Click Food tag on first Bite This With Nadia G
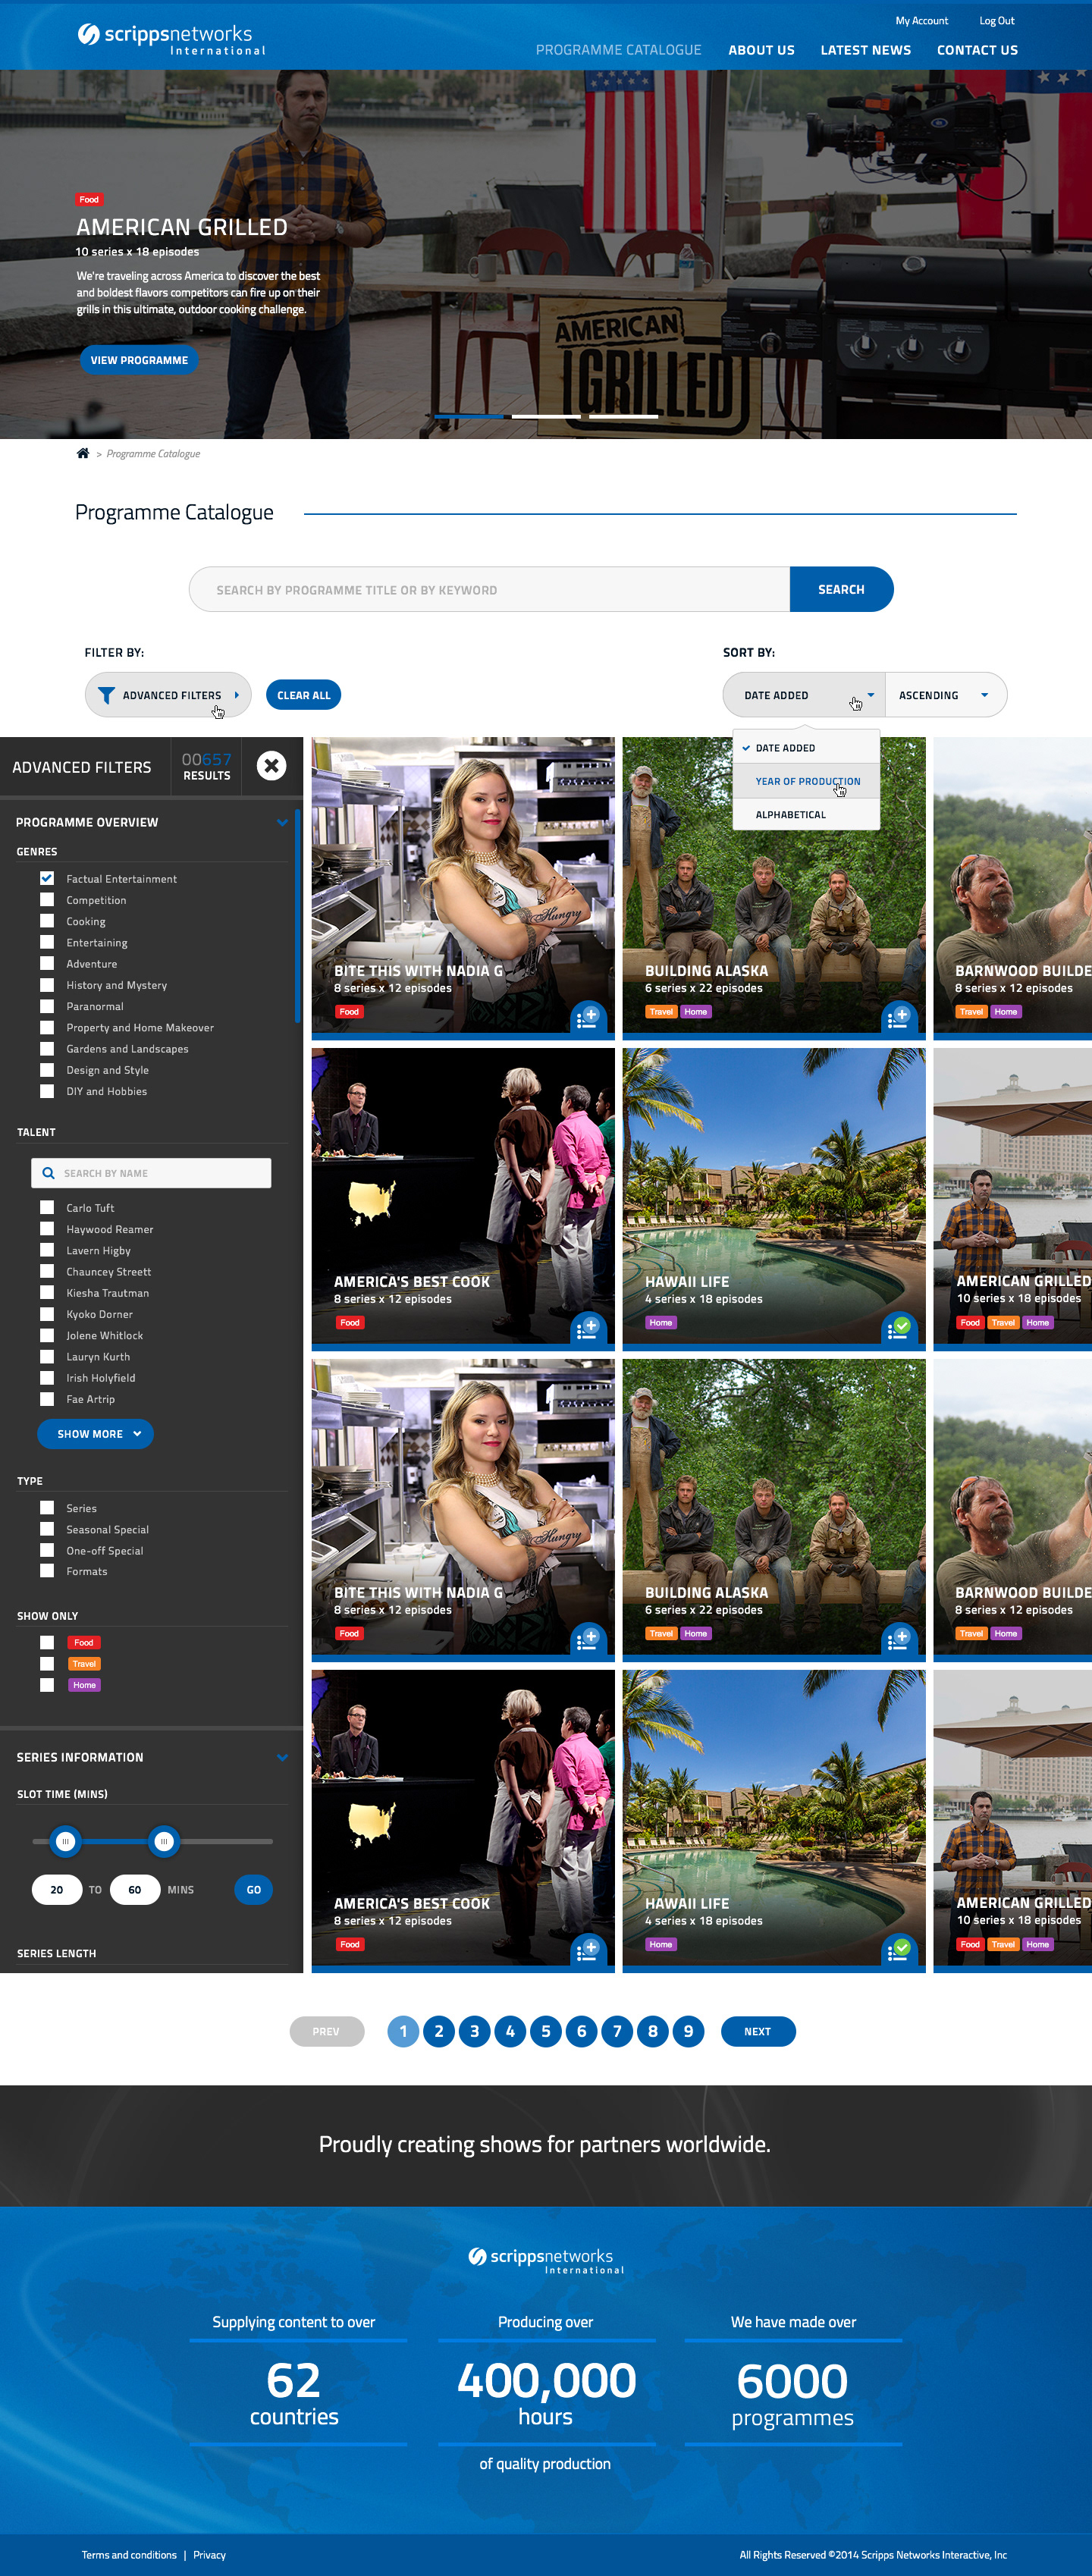This screenshot has height=2576, width=1092. point(349,1012)
